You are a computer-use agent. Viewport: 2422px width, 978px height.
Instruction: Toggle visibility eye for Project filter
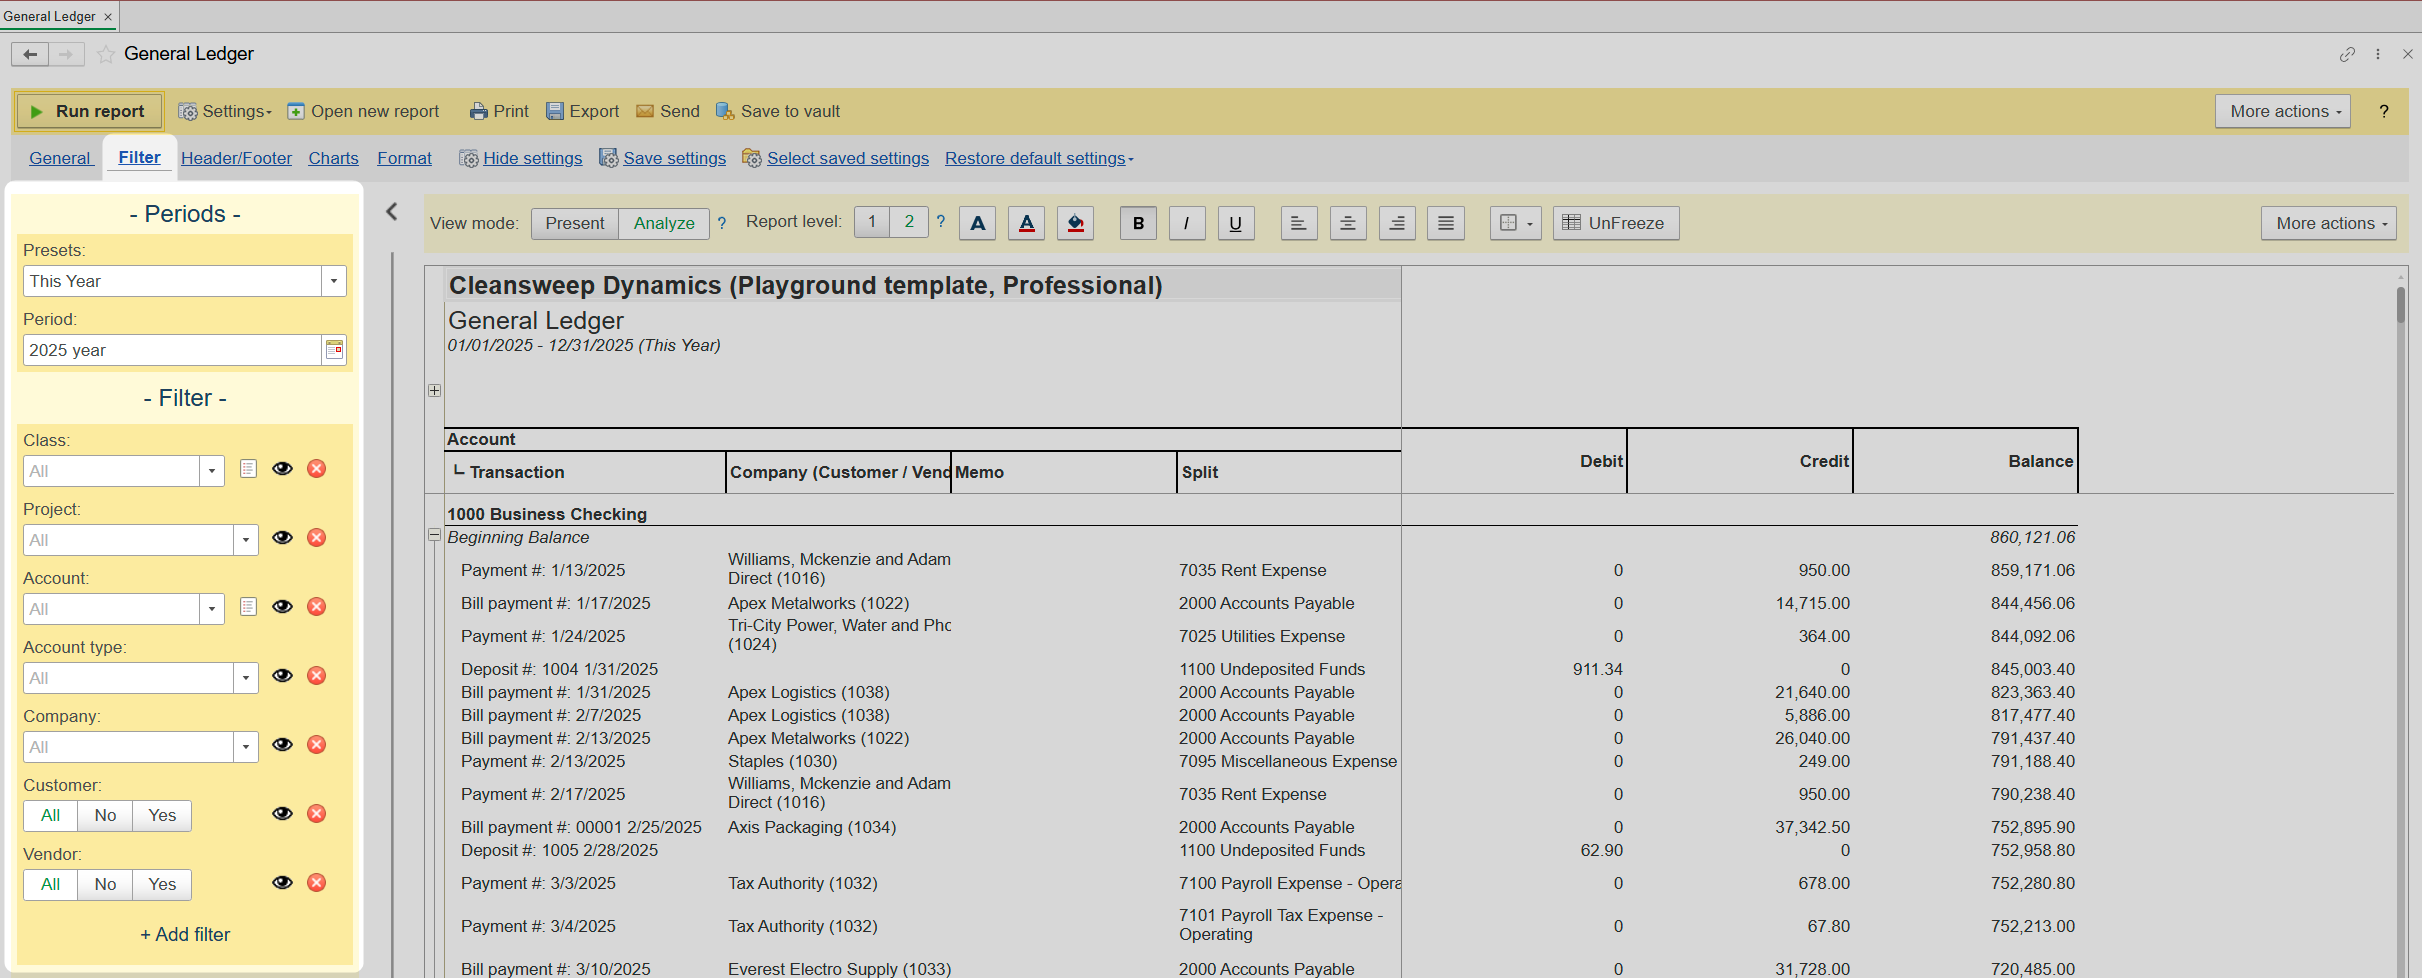tap(283, 538)
